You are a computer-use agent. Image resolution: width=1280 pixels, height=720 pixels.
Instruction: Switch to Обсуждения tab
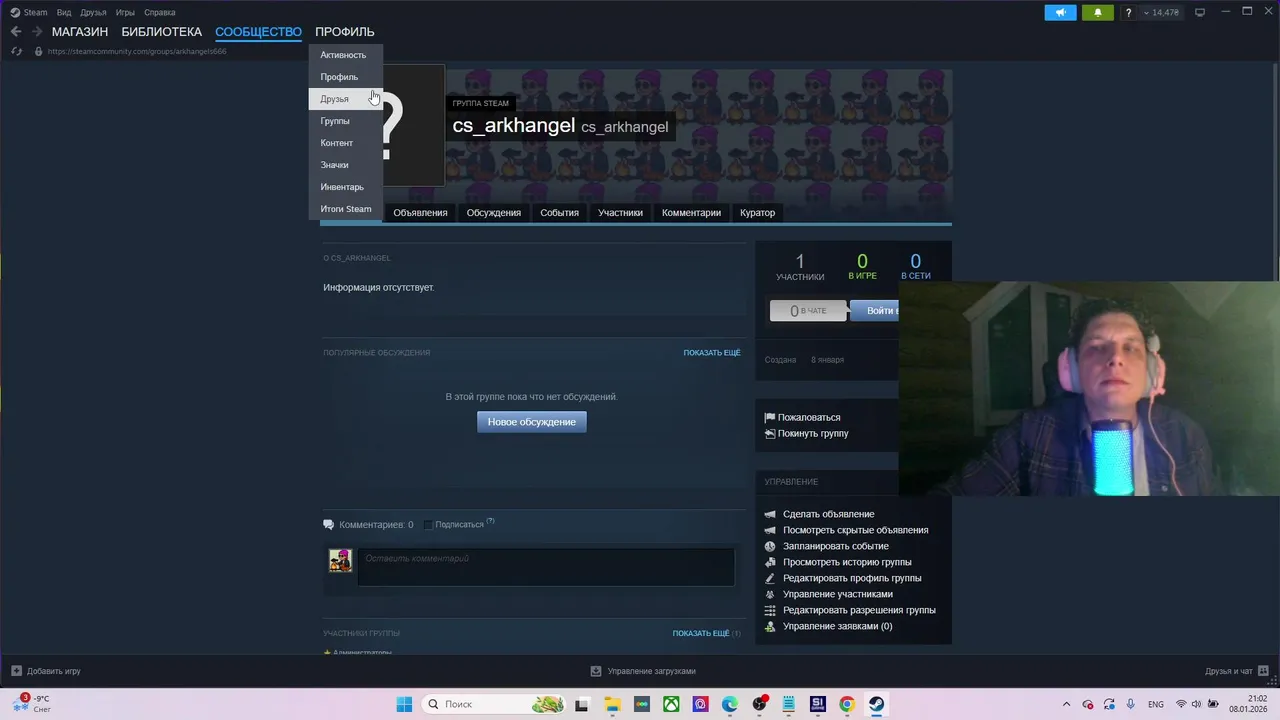(x=494, y=212)
